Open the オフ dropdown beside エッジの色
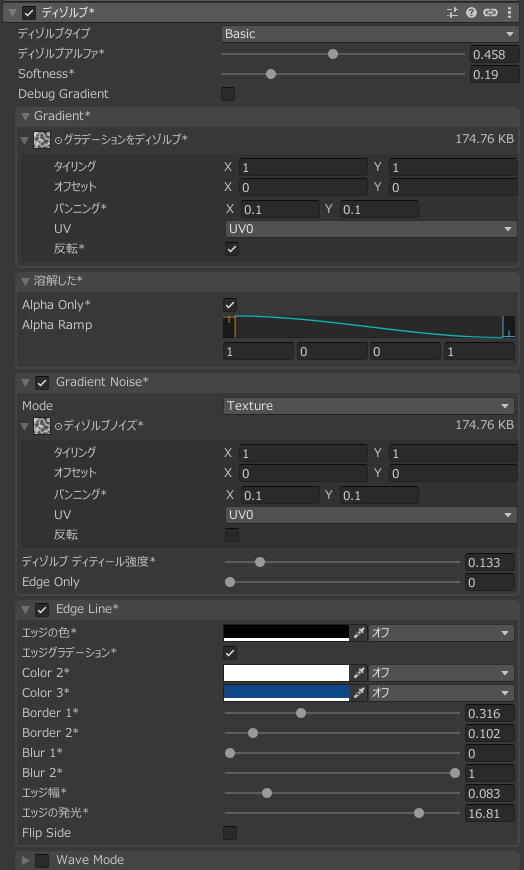524x870 pixels. point(441,633)
